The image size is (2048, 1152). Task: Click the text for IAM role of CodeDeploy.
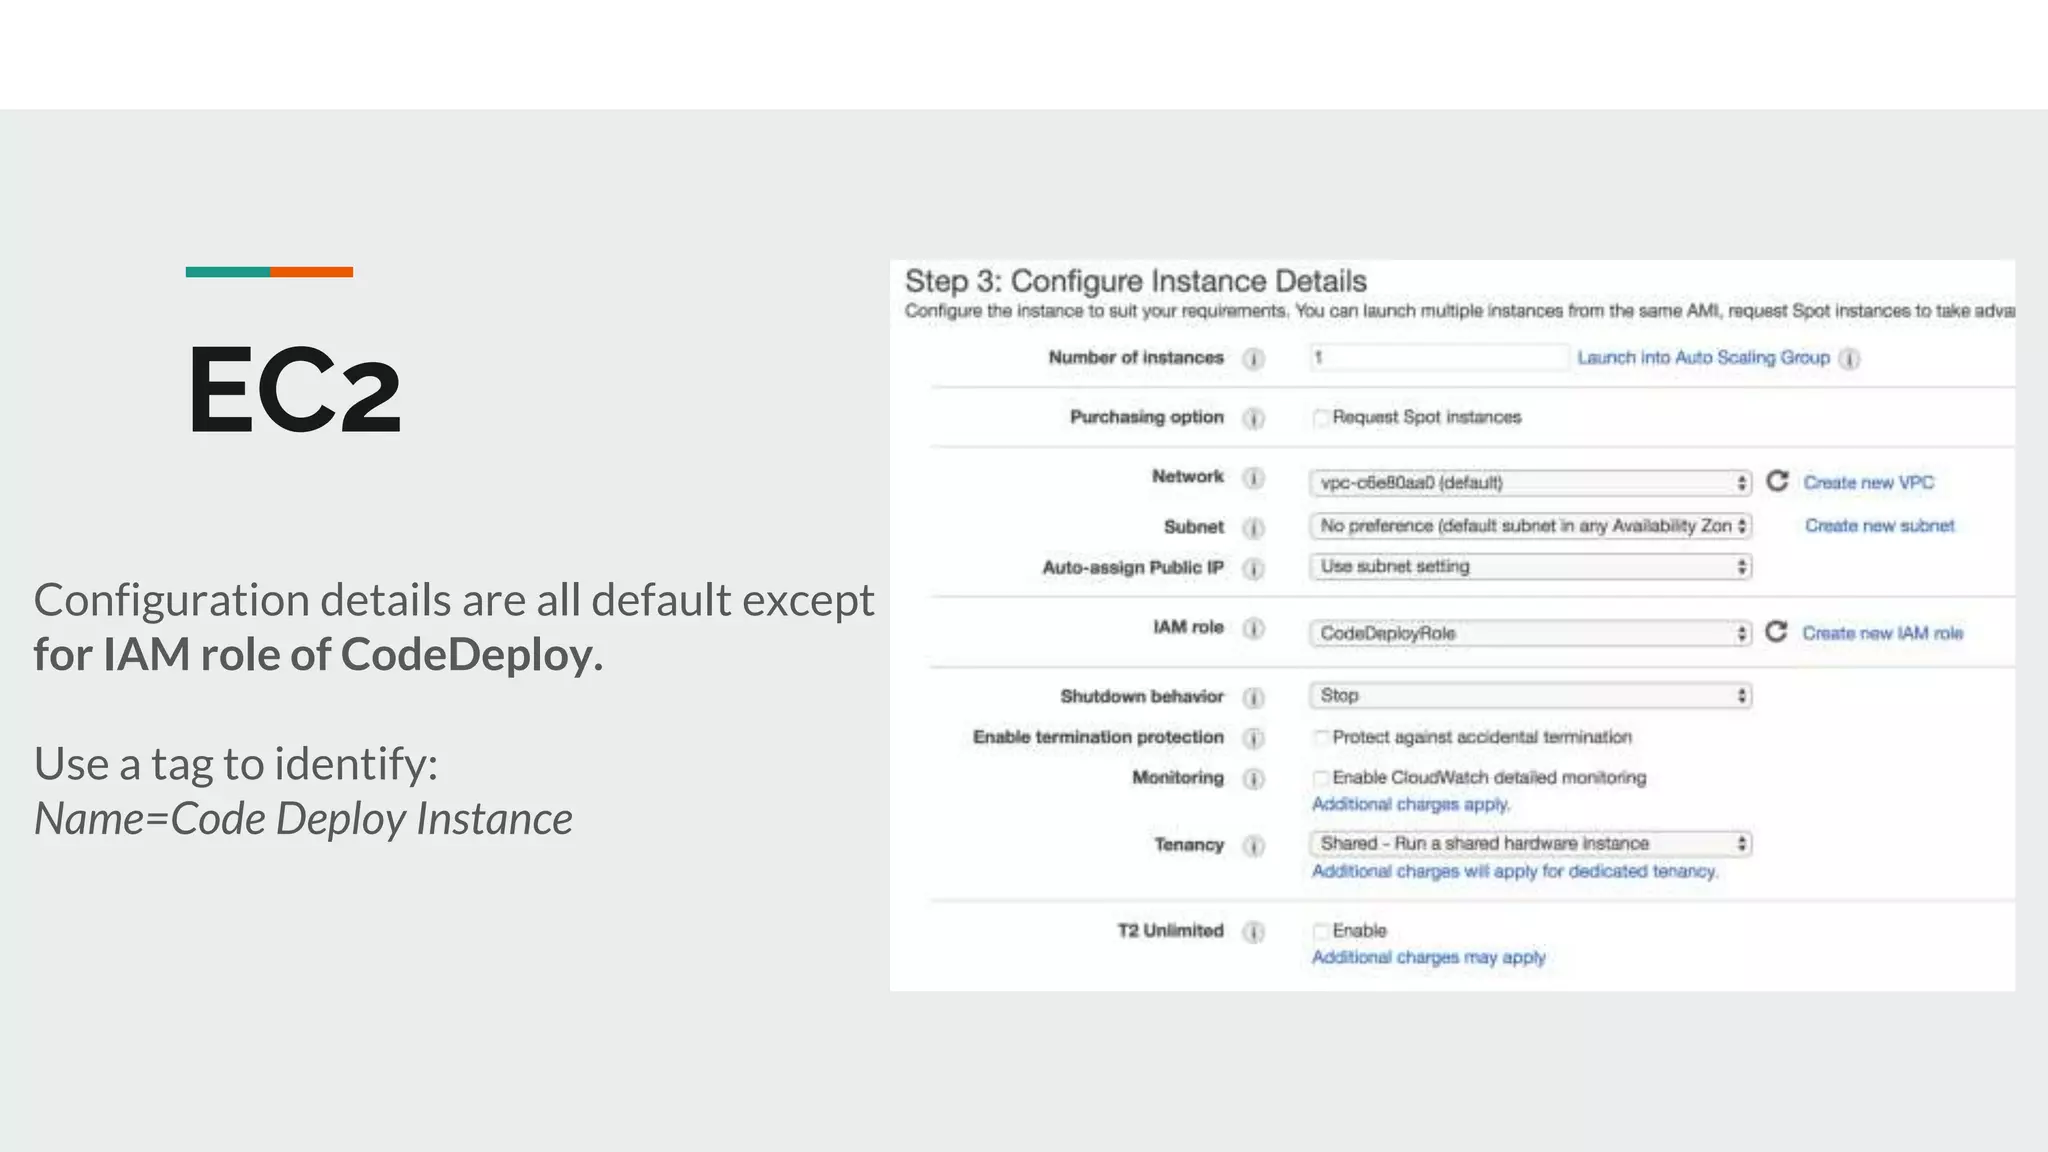click(318, 655)
